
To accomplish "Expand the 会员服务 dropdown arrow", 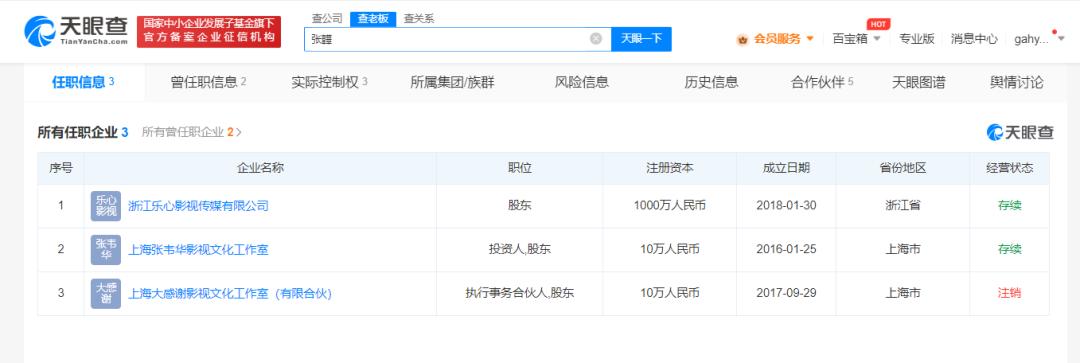I will click(809, 39).
